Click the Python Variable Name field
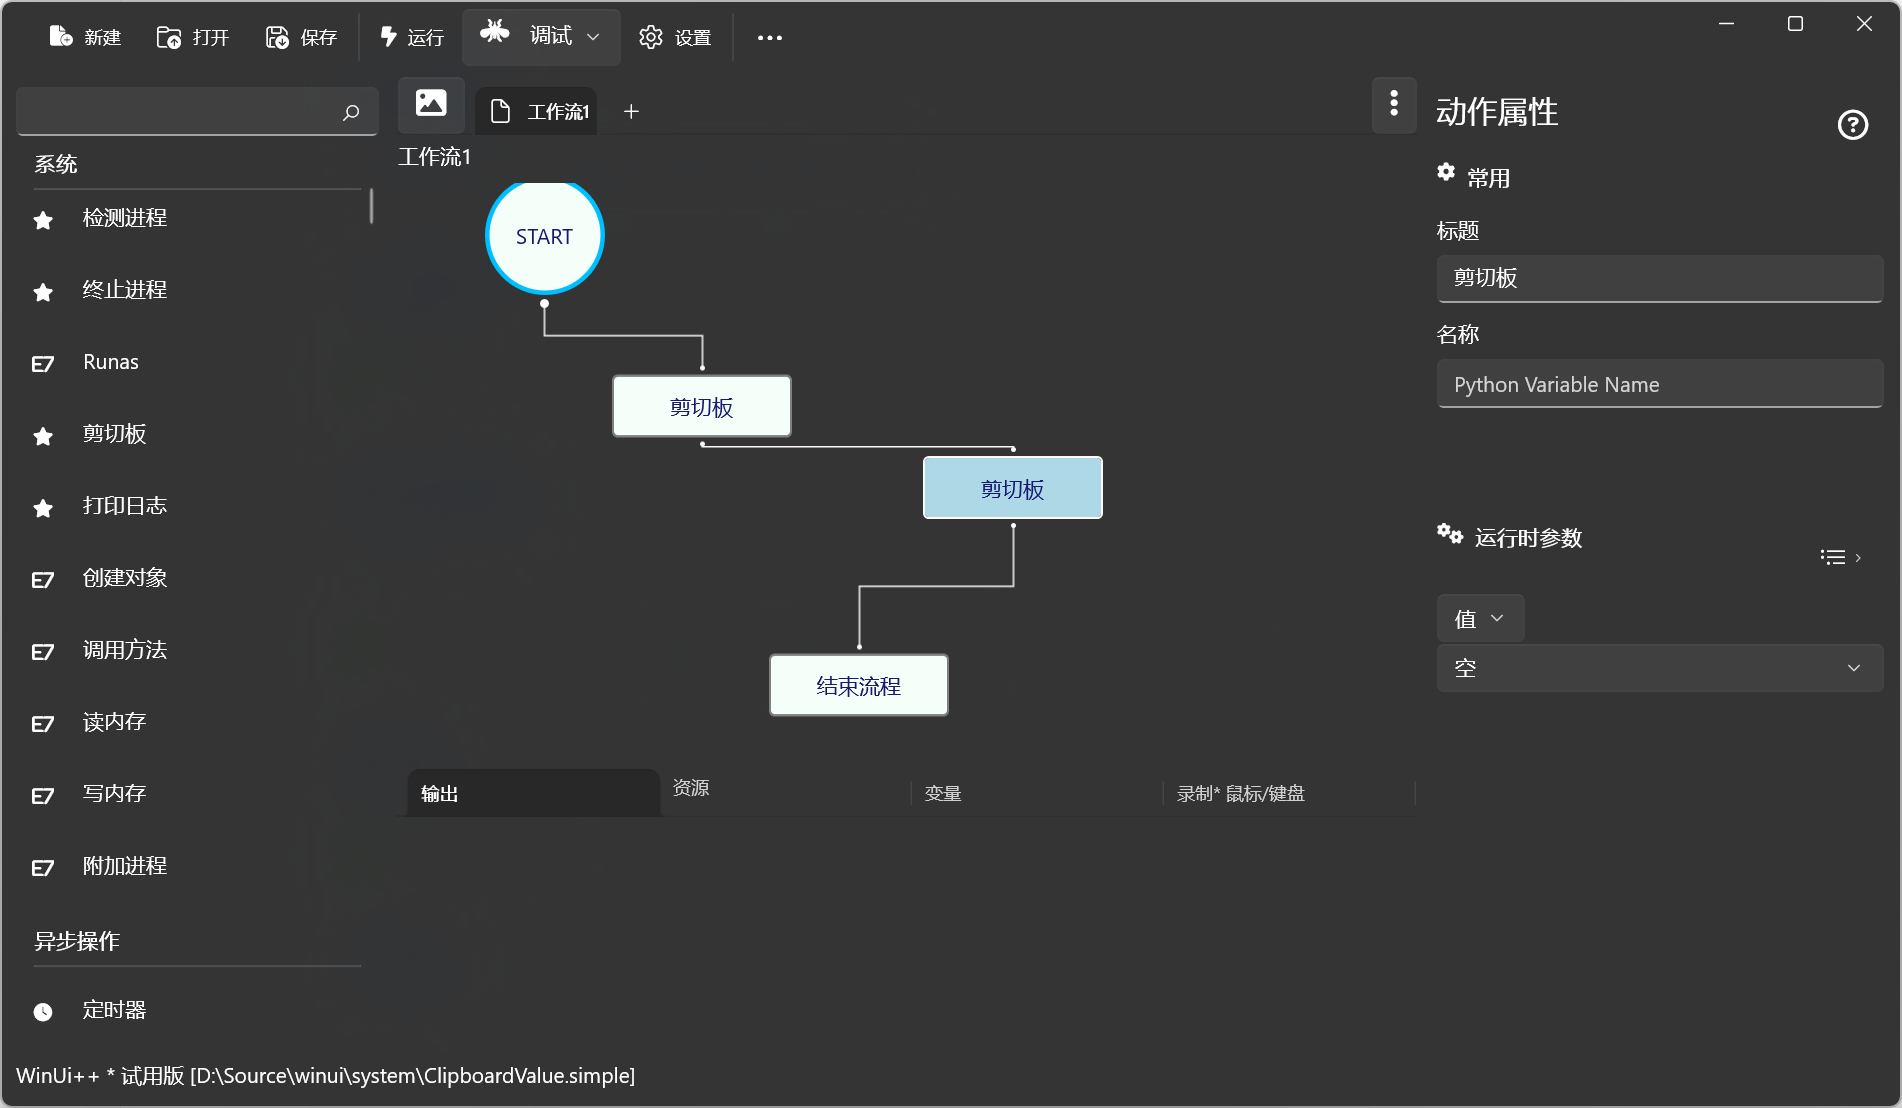Screen dimensions: 1902x1108 [x=1659, y=385]
